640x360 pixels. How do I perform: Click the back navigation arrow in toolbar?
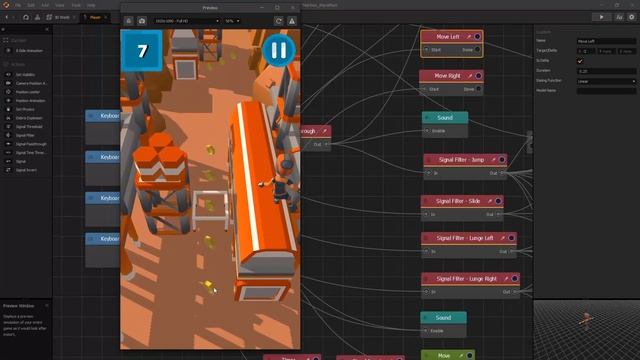7,18
